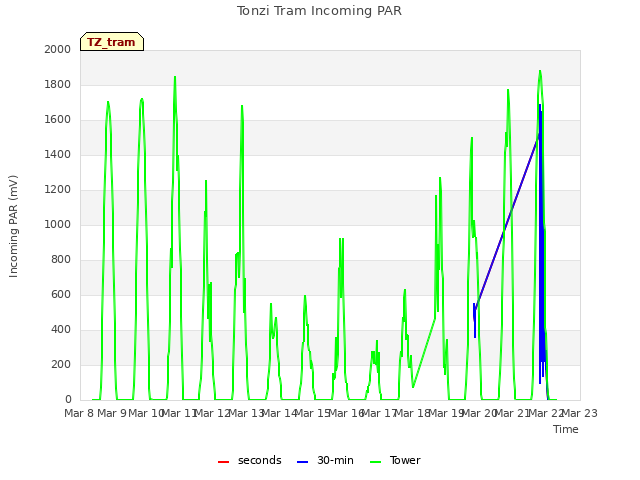
Task: Click the 0 y-axis tick label
Action: [x=68, y=399]
